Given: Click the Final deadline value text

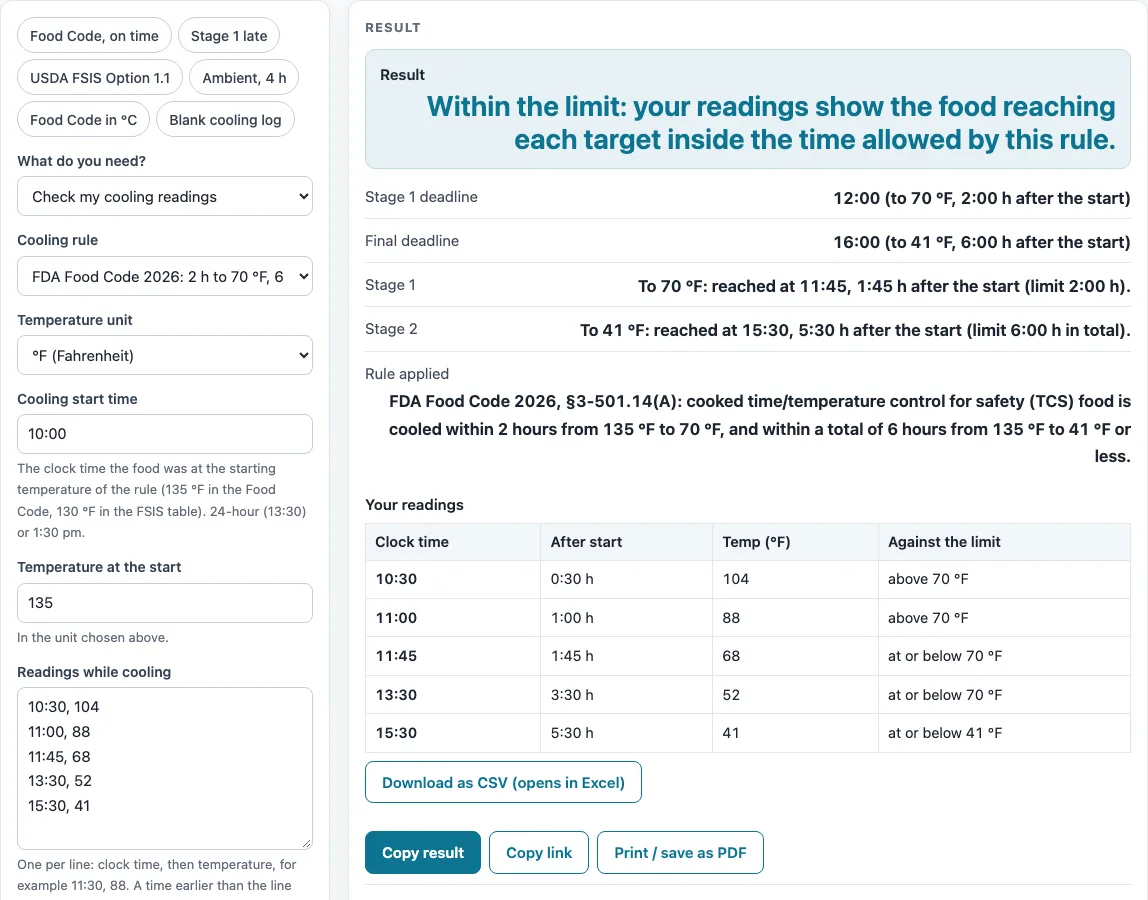Looking at the screenshot, I should pyautogui.click(x=982, y=242).
